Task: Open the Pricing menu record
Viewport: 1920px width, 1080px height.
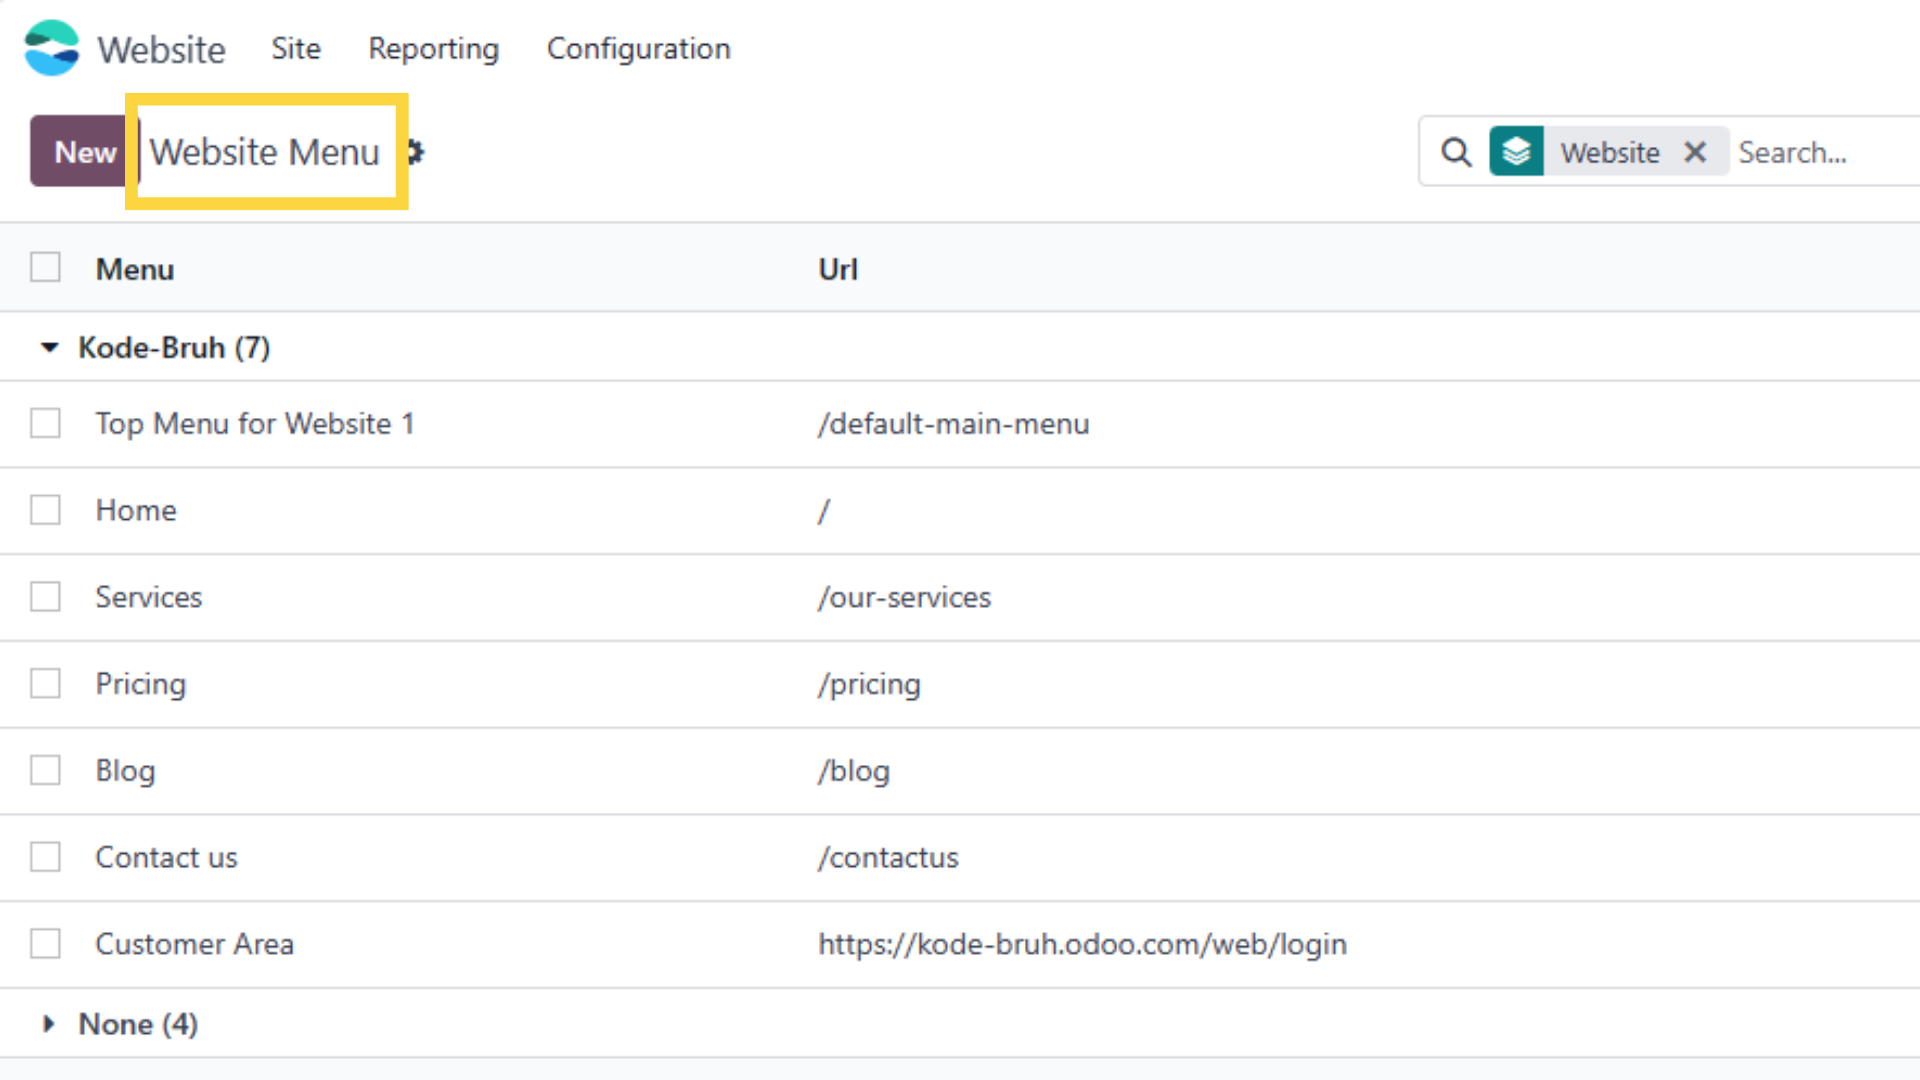Action: click(141, 684)
